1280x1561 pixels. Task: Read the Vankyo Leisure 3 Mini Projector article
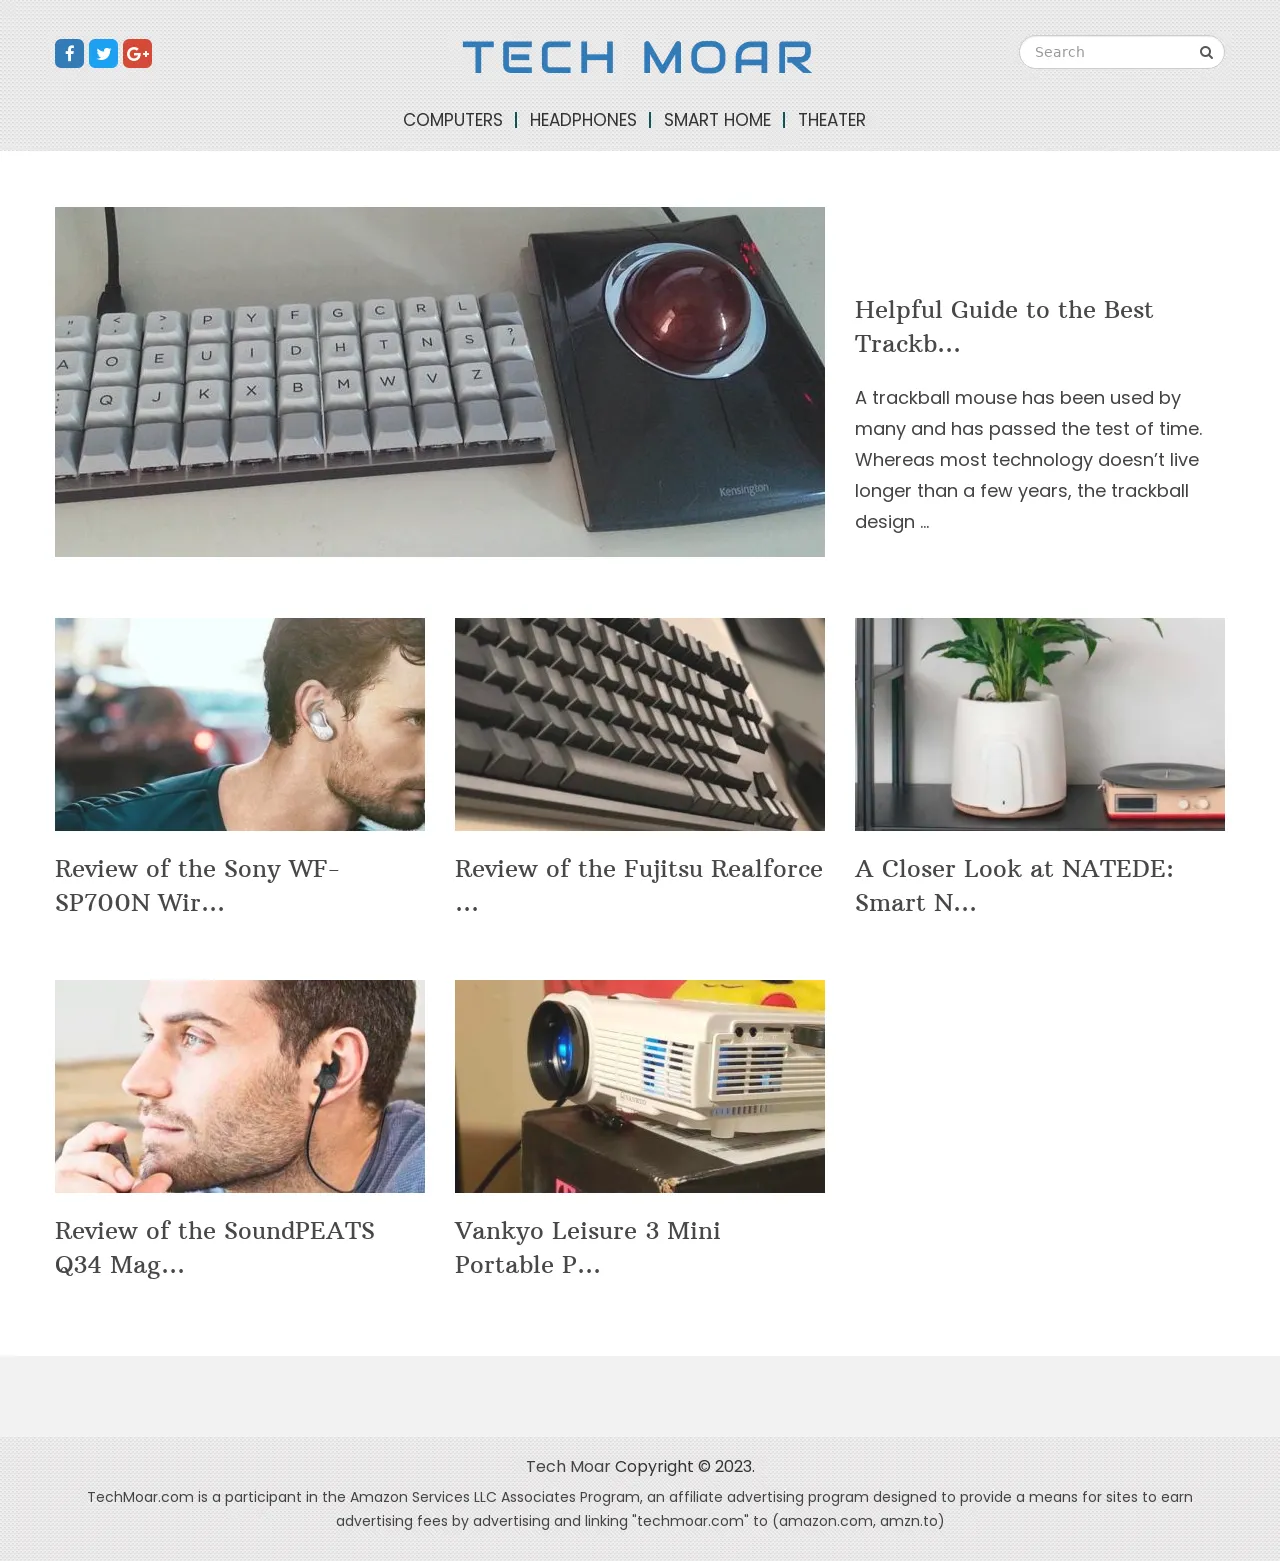tap(588, 1248)
